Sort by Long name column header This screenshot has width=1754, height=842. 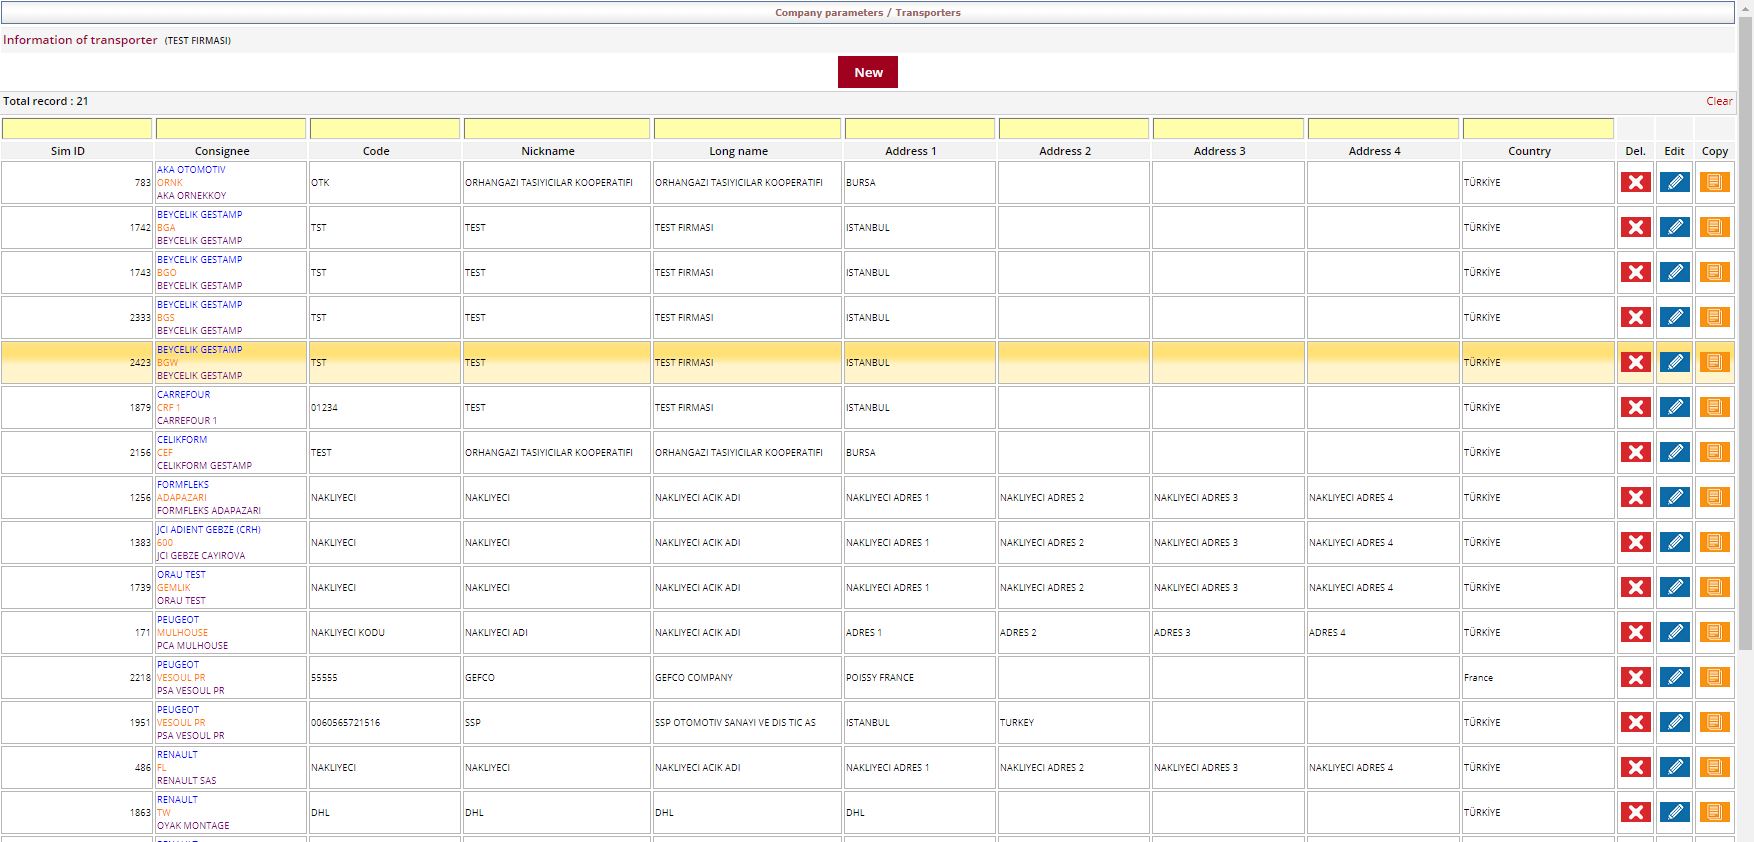click(x=739, y=151)
